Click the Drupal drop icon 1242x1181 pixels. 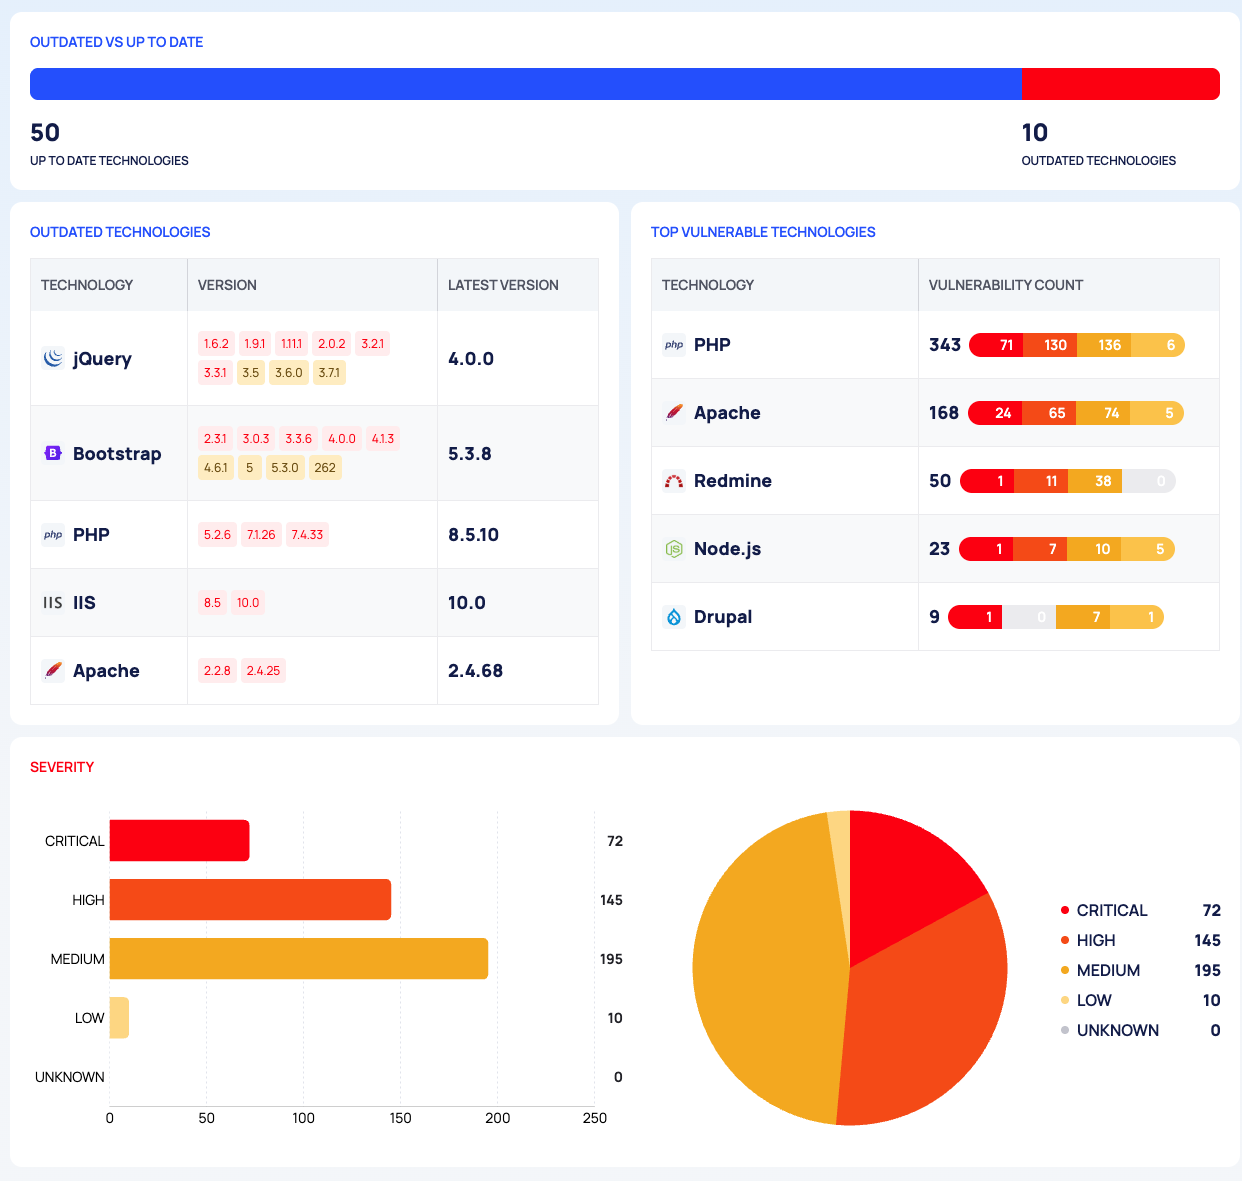coord(674,617)
